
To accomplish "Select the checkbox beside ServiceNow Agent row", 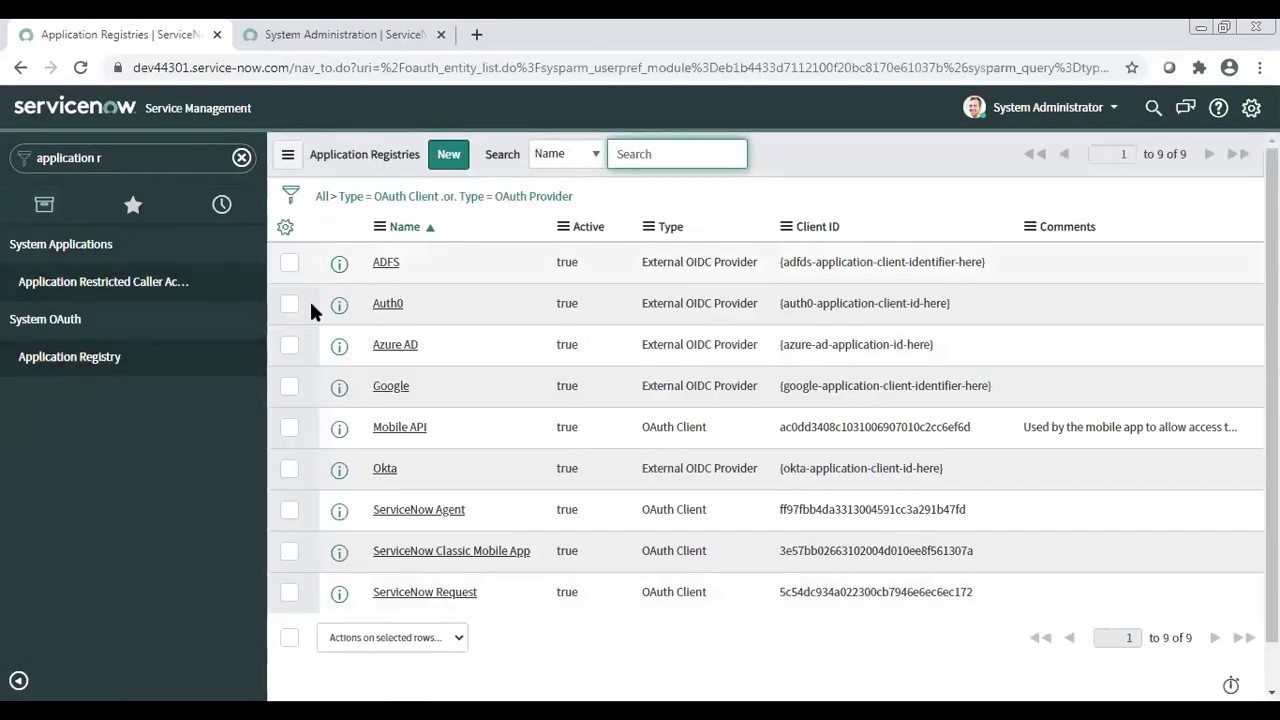I will (x=289, y=510).
